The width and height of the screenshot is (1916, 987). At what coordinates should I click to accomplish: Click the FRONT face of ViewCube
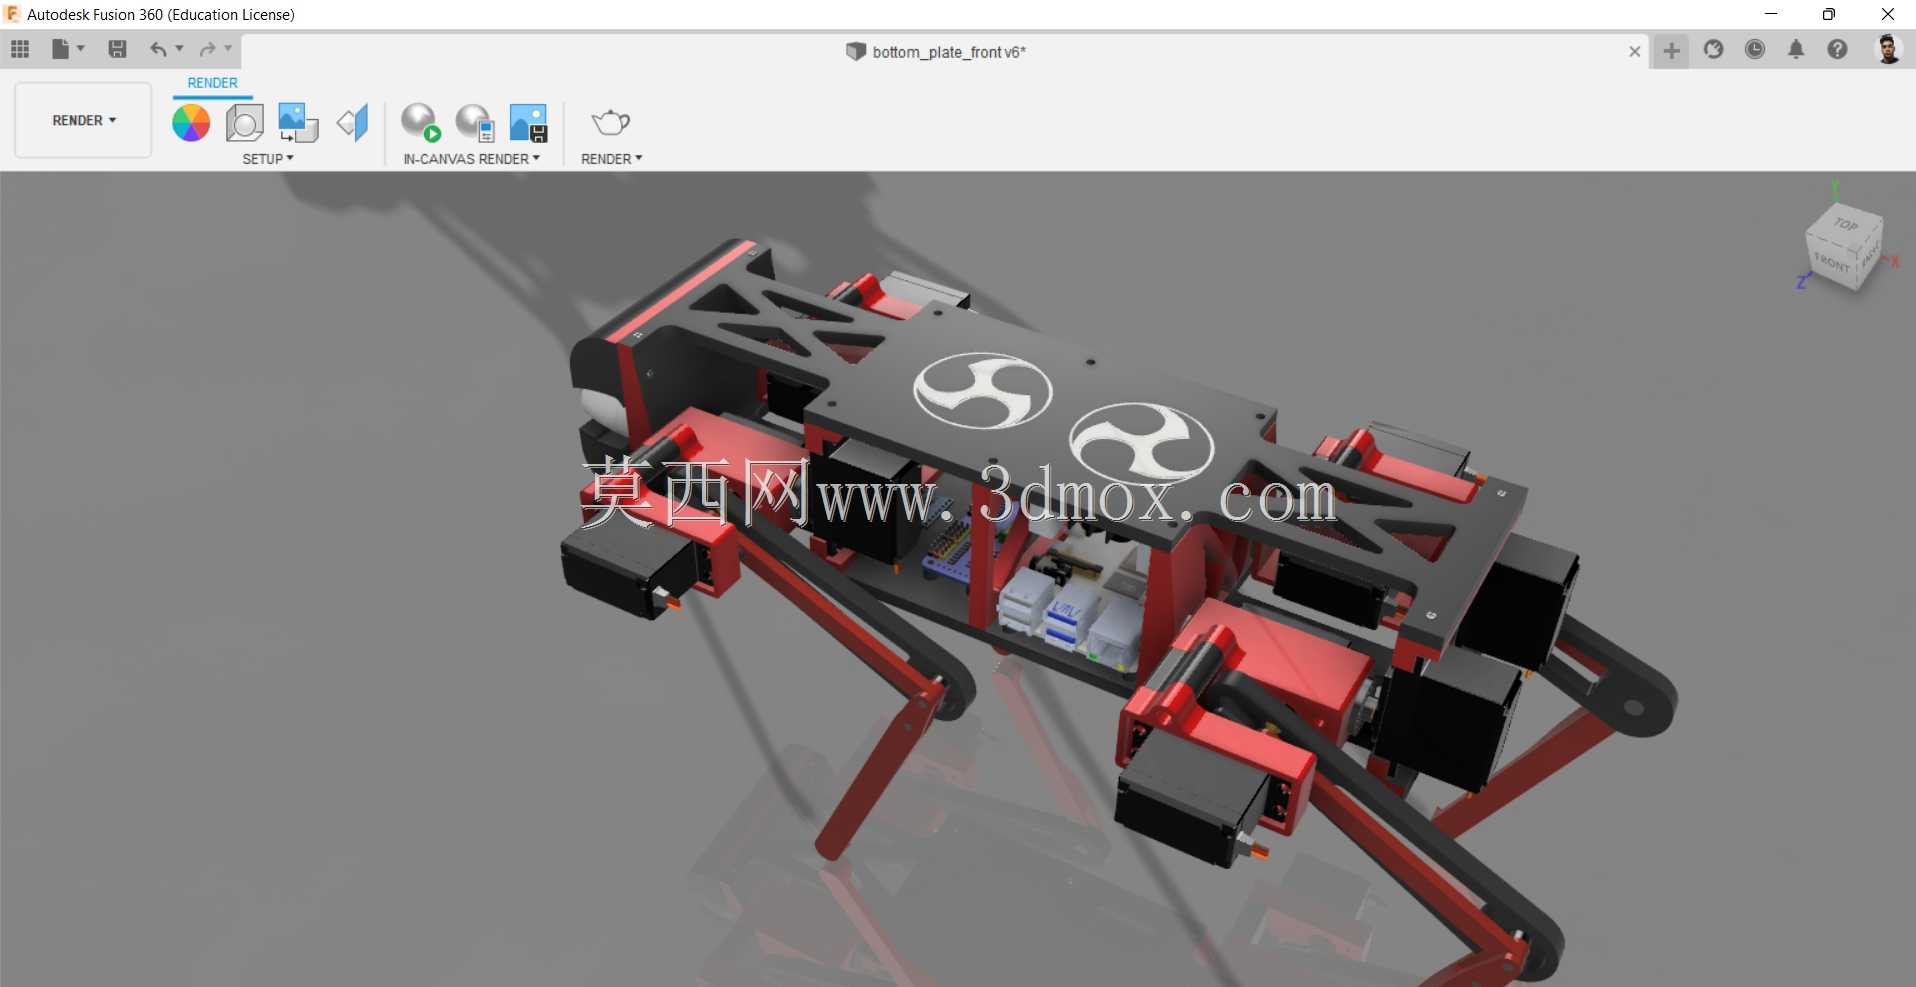1831,263
